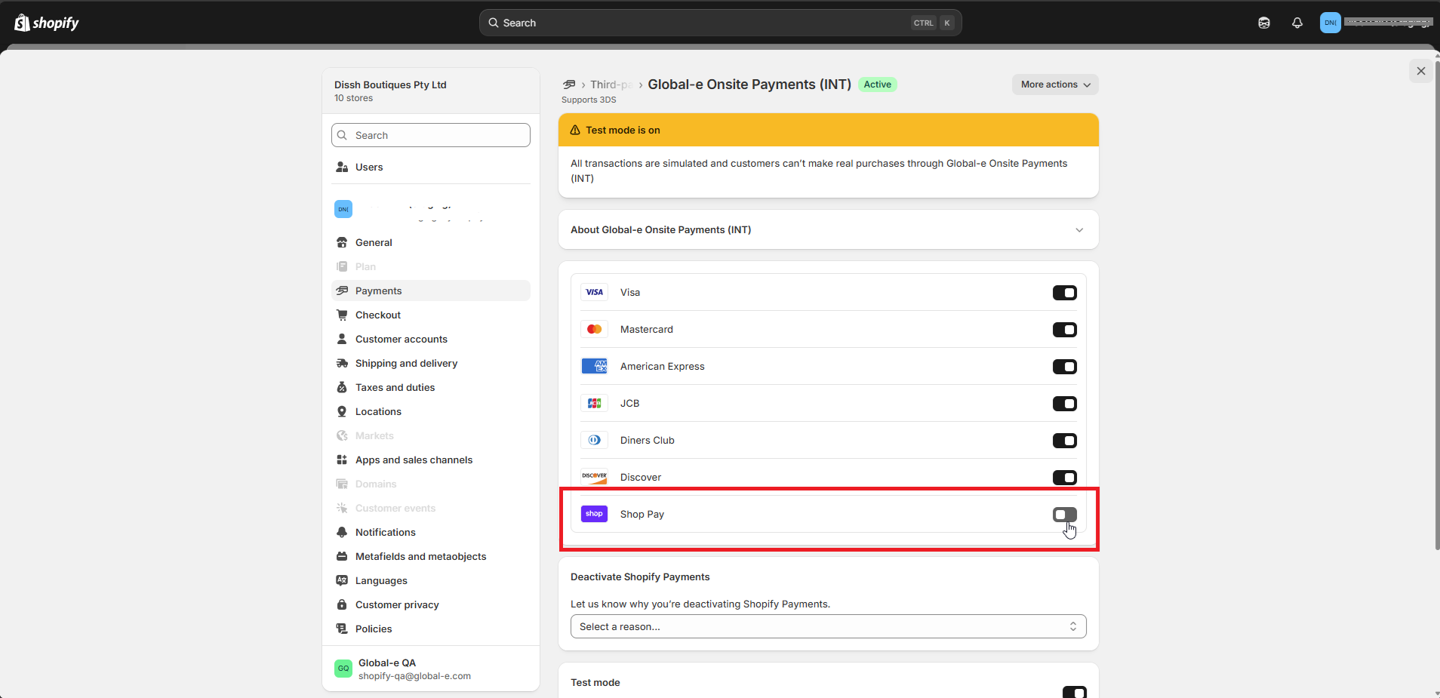This screenshot has height=698, width=1440.
Task: Click the Third-party breadcrumb link
Action: 609,85
